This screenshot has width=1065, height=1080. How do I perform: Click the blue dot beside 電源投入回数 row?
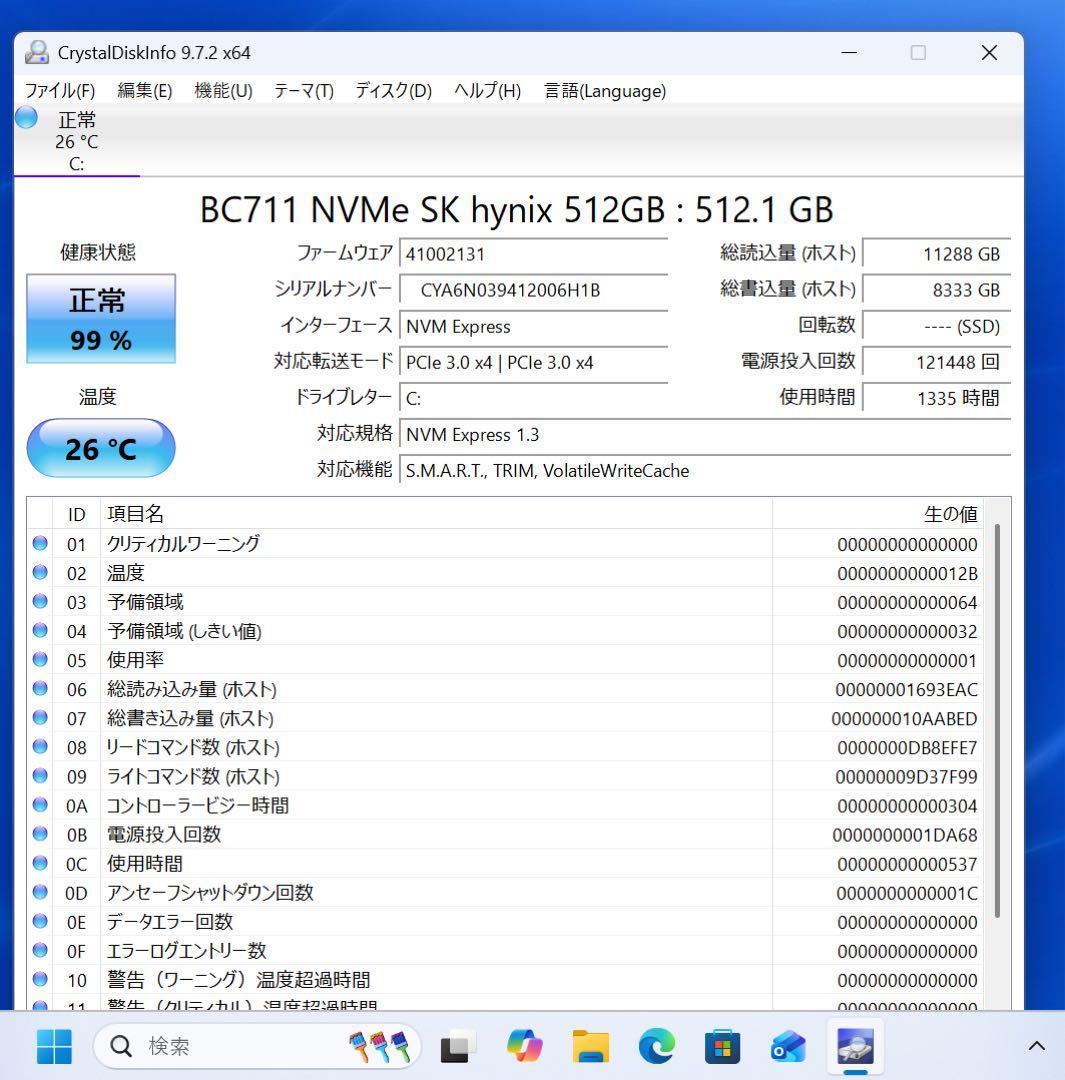(39, 835)
